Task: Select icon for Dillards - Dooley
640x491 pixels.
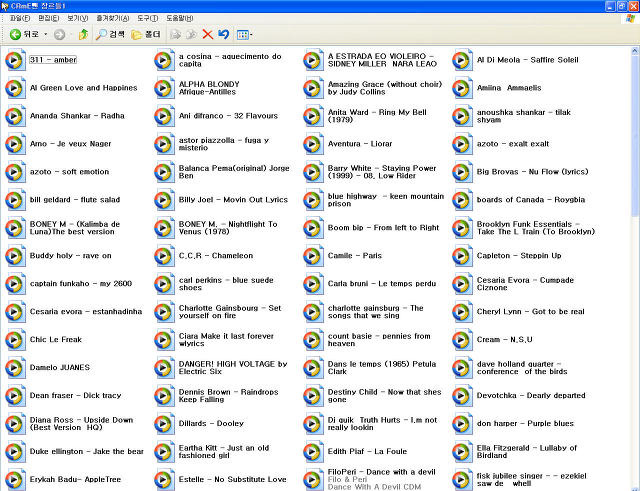Action: tap(164, 424)
